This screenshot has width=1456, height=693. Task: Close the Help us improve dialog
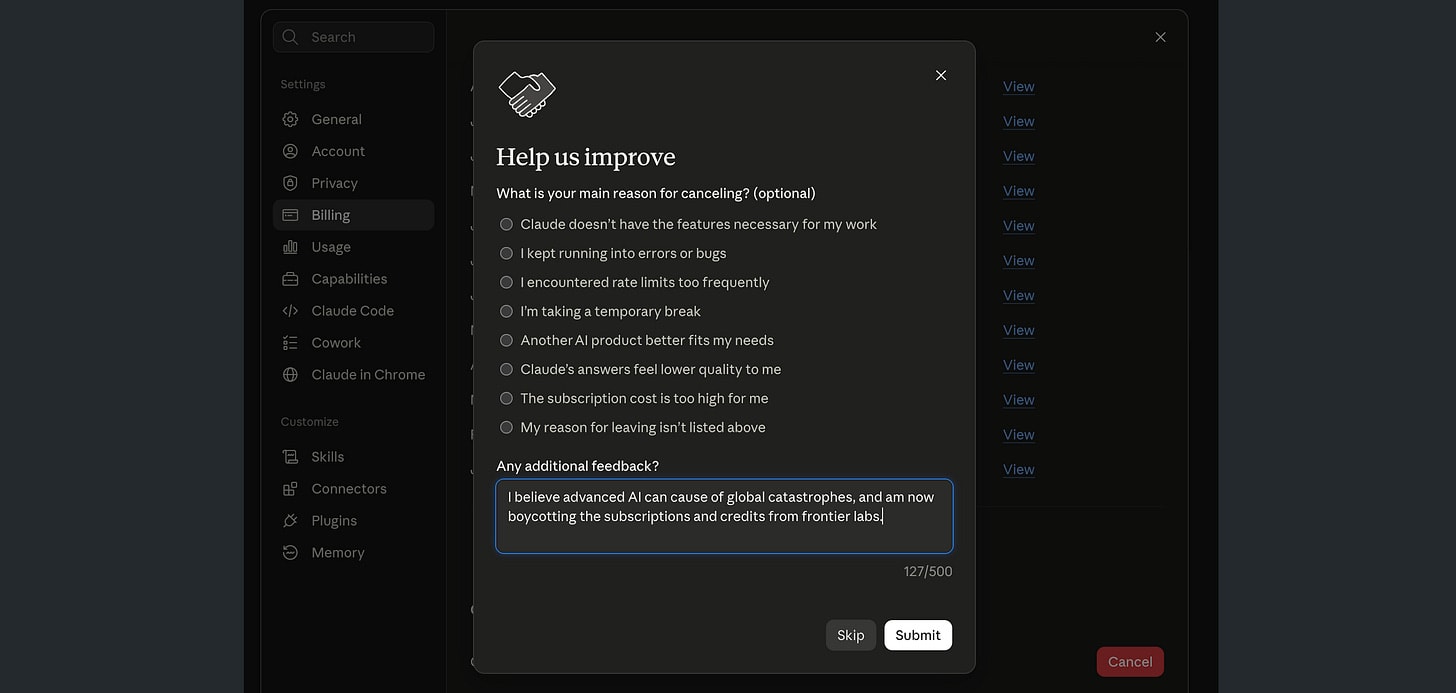(941, 75)
